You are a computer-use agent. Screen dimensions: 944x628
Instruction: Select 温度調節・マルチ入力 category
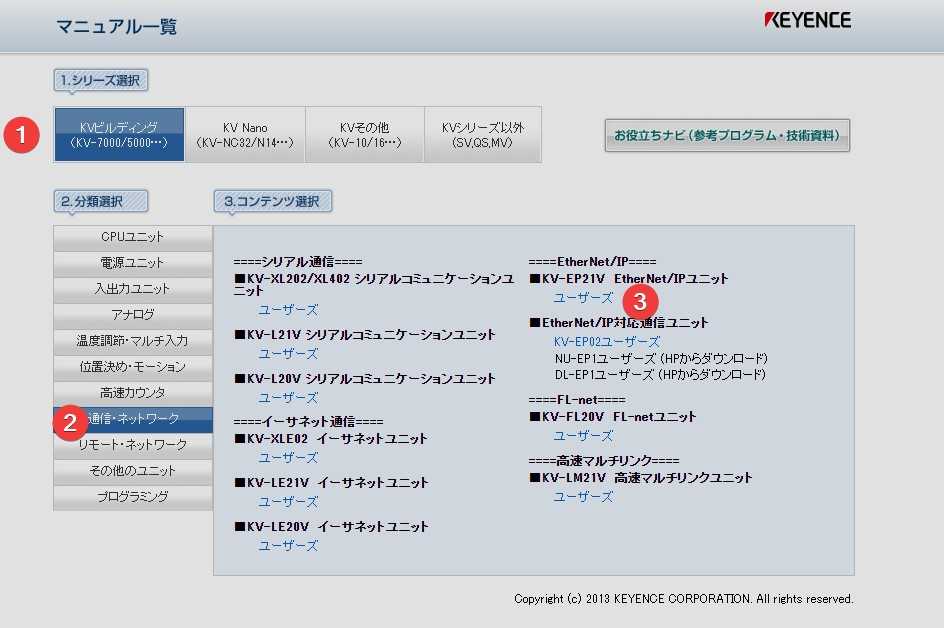(x=133, y=341)
